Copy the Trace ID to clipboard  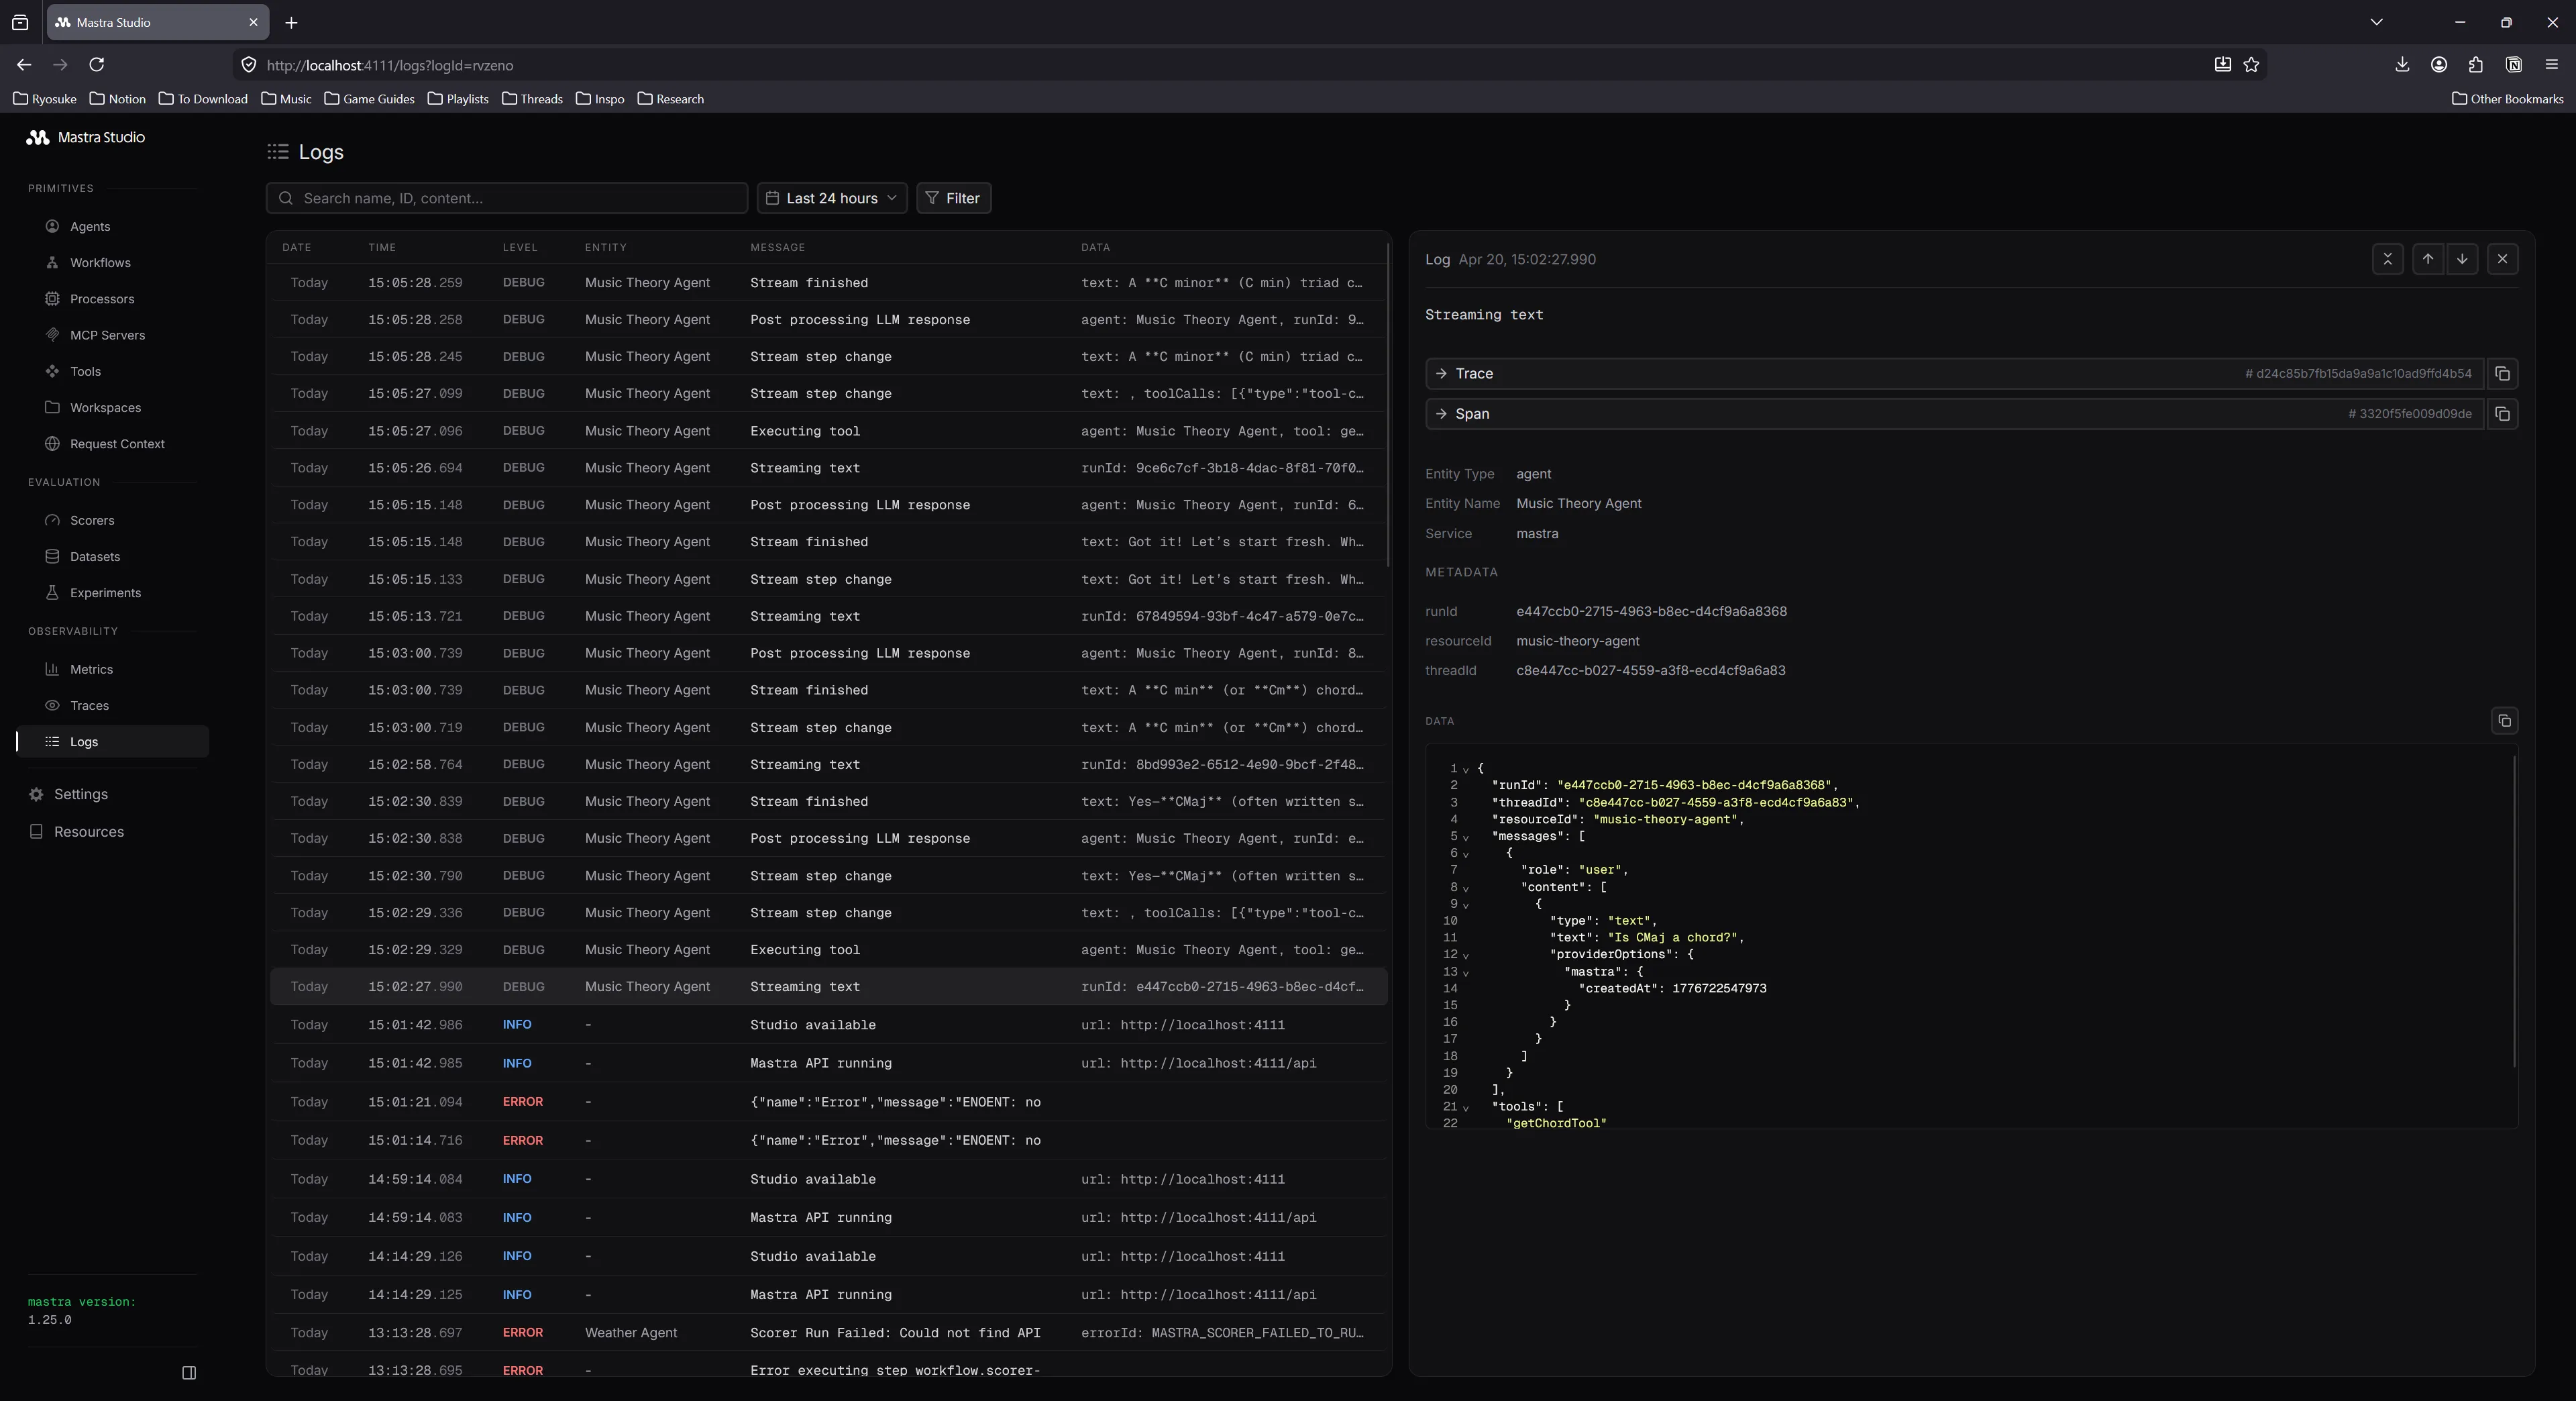(x=2504, y=373)
